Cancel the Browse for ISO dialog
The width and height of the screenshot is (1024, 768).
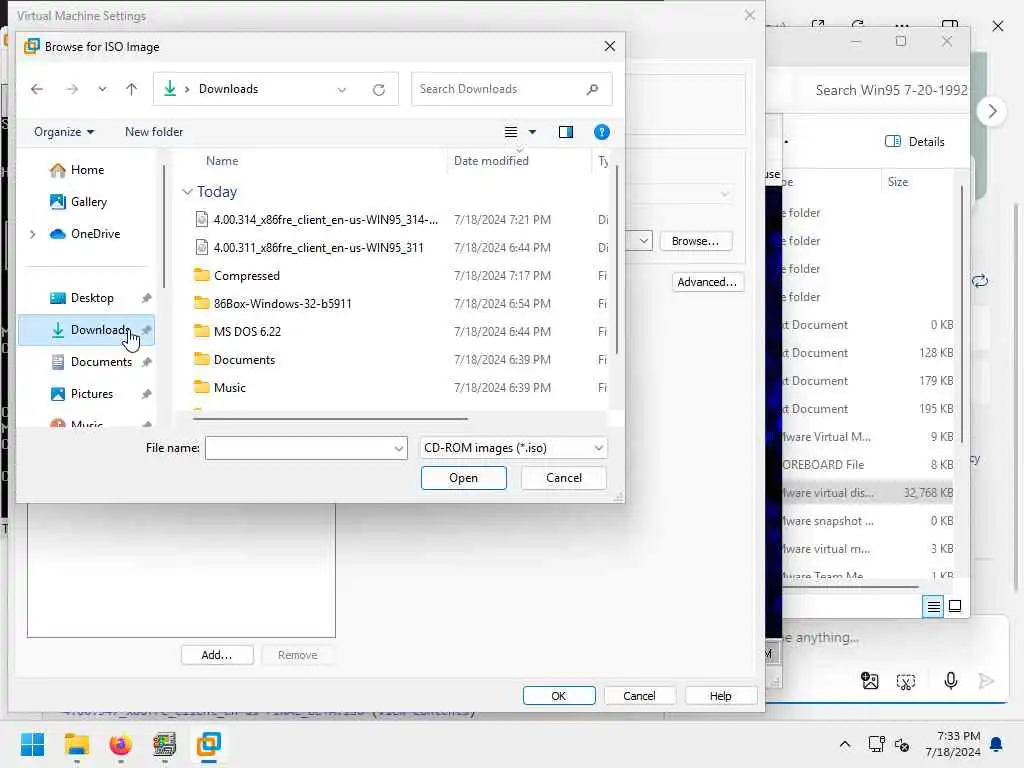564,478
